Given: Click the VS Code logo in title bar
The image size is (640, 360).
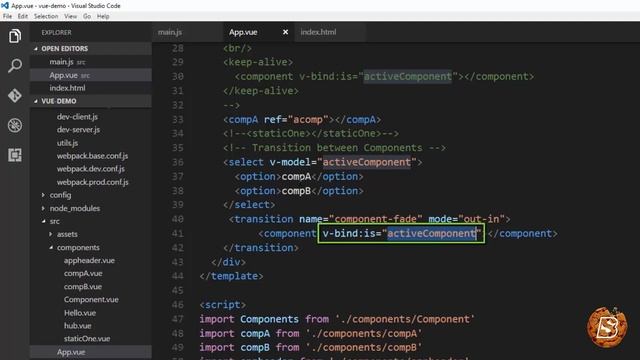Looking at the screenshot, I should [5, 6].
